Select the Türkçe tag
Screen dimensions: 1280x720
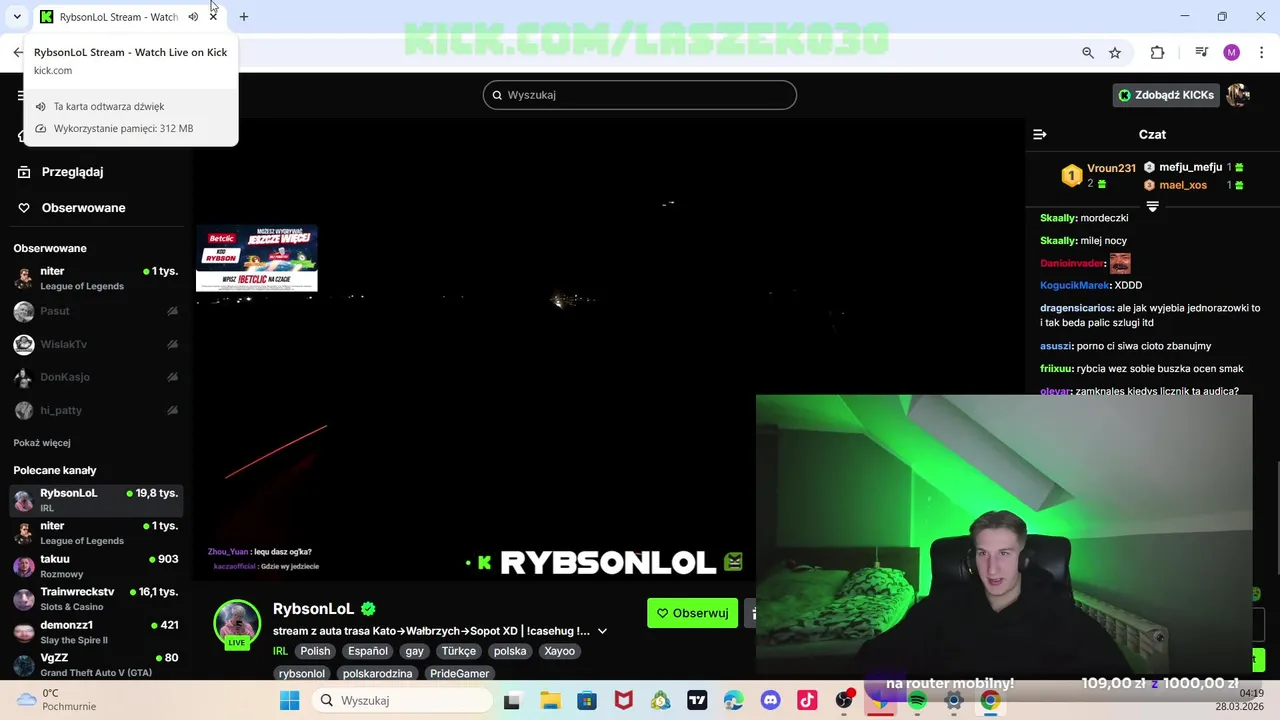[x=459, y=651]
